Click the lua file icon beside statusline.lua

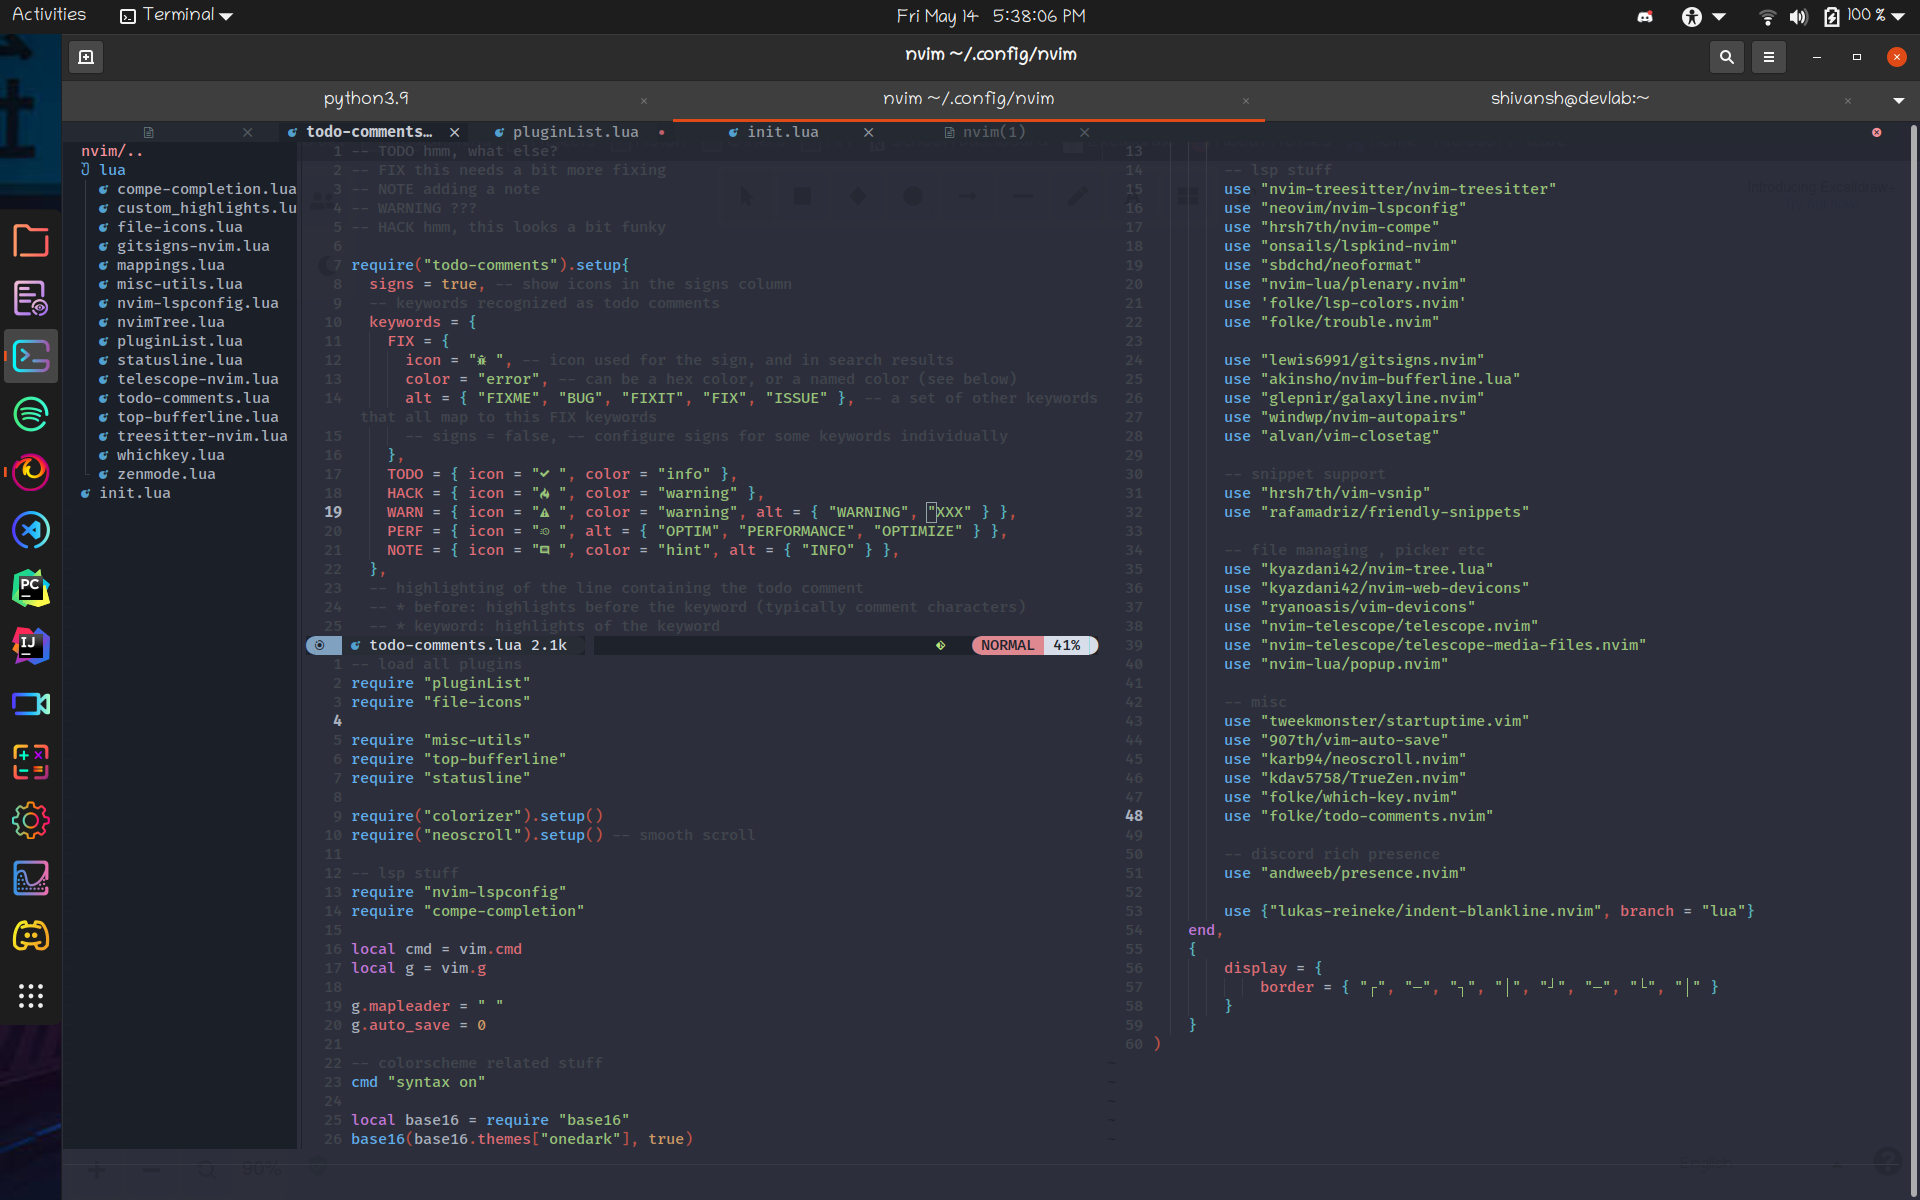pos(104,360)
